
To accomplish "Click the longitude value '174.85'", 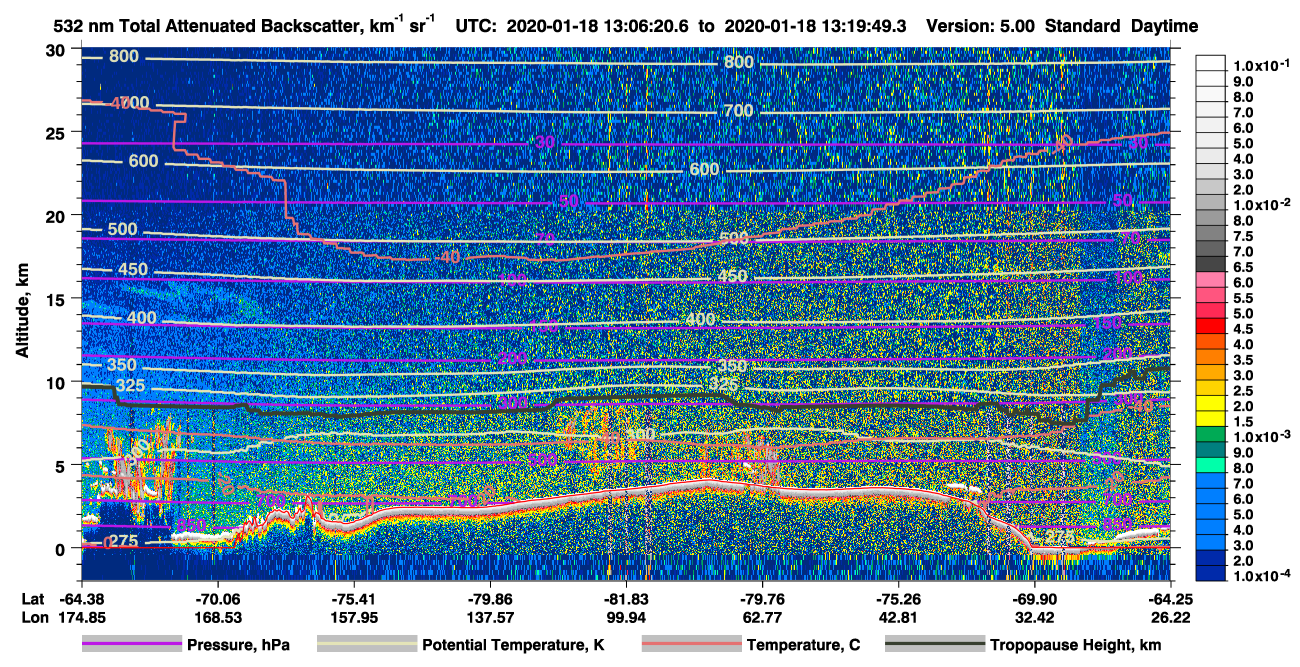I will click(82, 617).
